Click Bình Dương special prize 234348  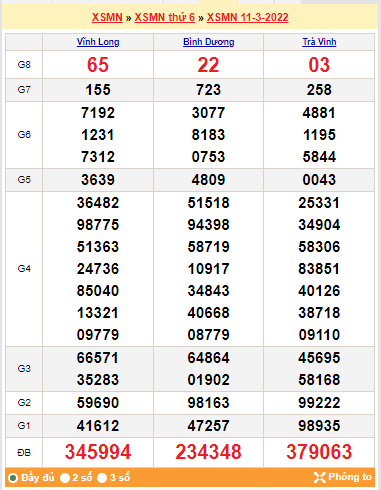[208, 452]
